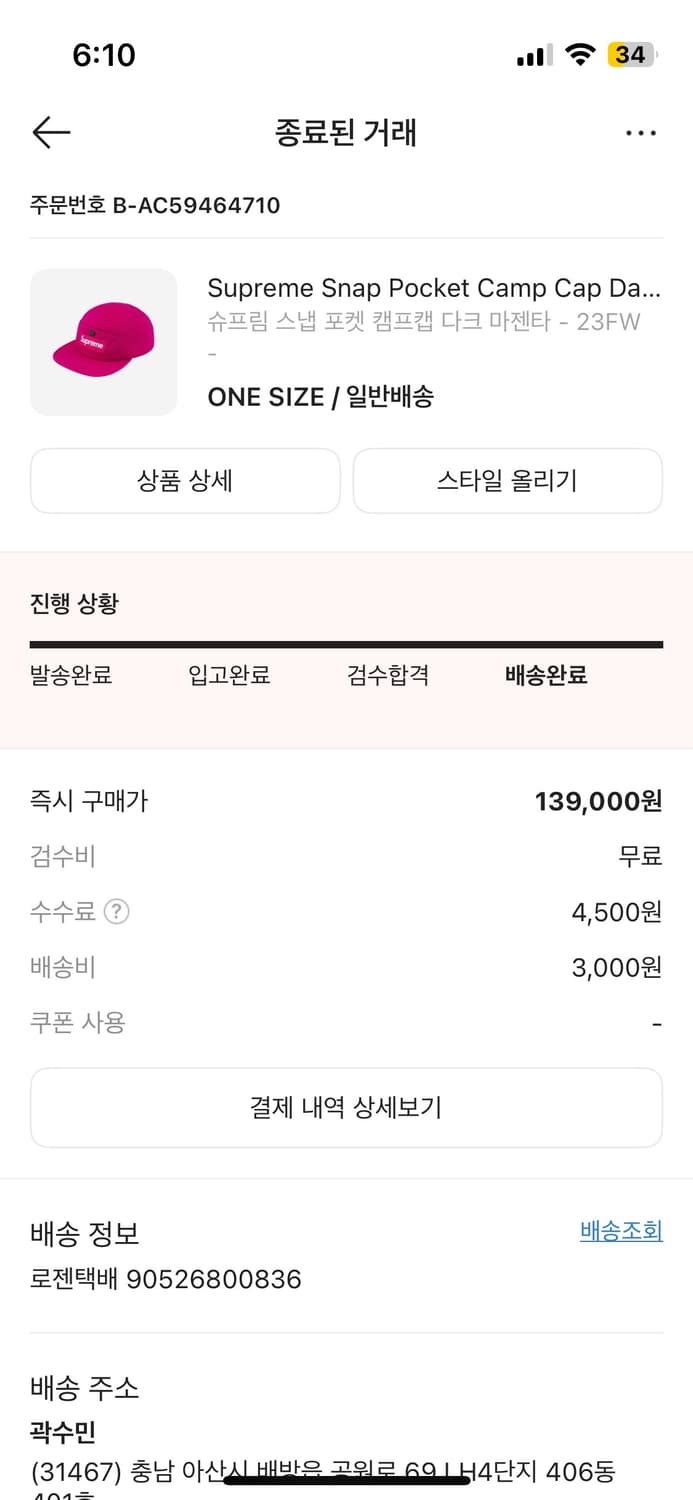Open the pink Supreme cap thumbnail
693x1500 pixels.
(x=104, y=342)
